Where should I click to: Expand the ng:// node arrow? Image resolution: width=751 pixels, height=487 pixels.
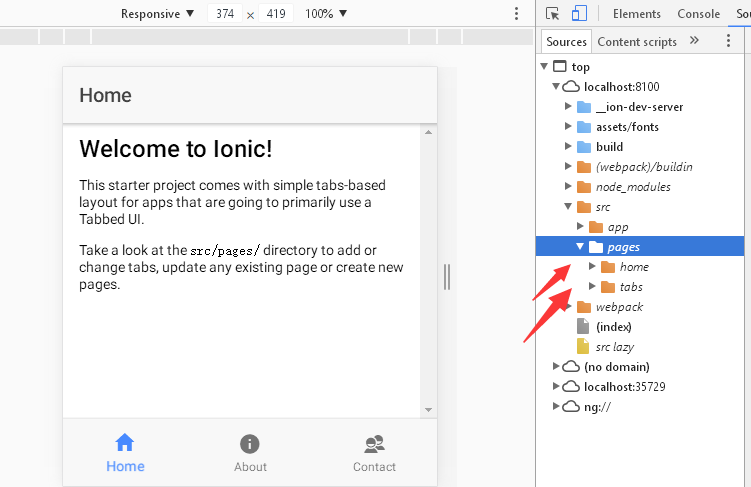coord(556,406)
